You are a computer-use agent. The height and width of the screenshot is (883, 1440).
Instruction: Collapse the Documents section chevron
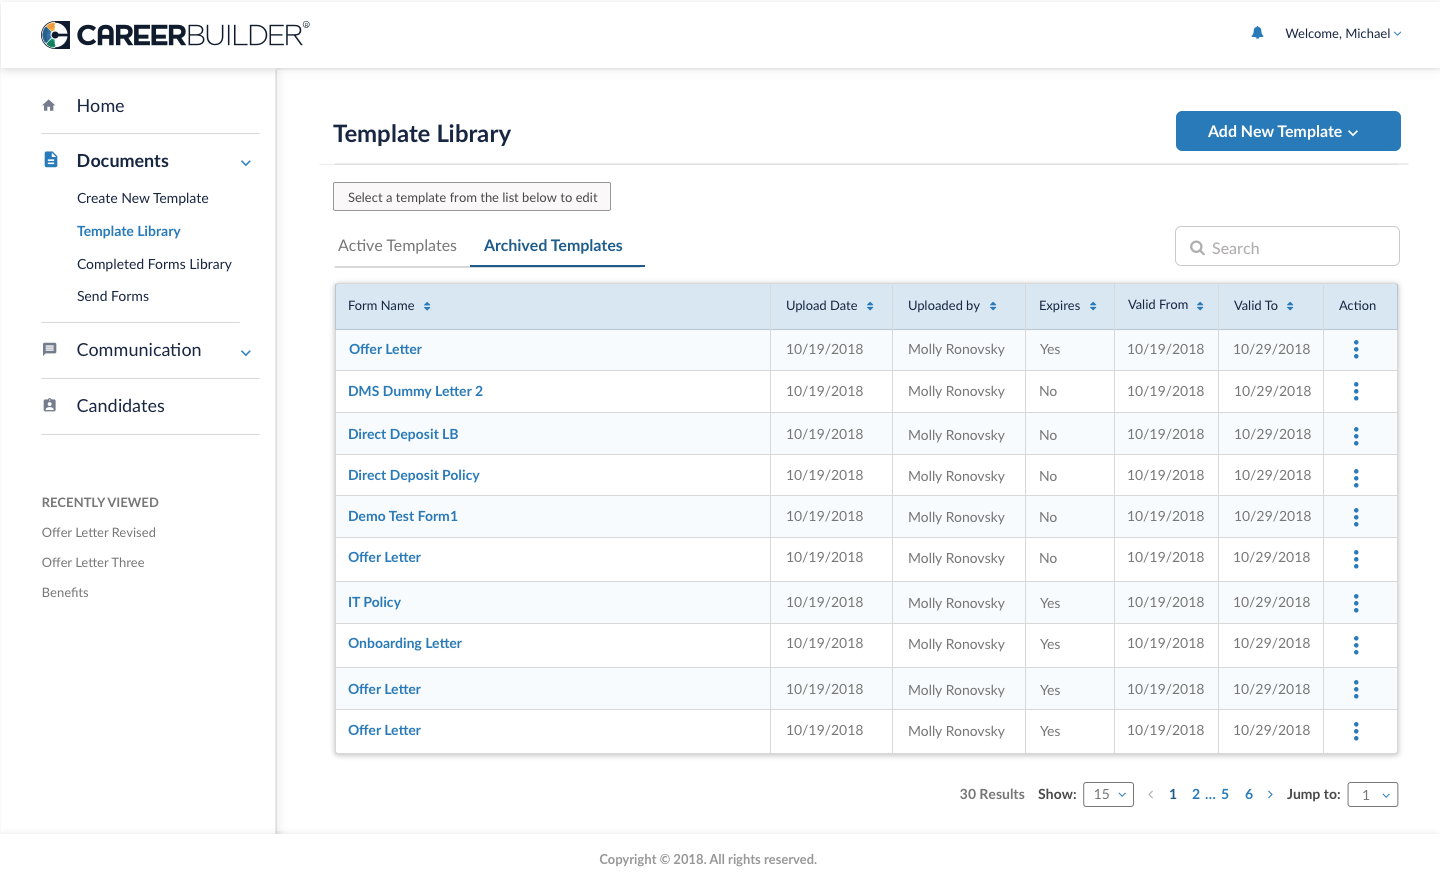[x=246, y=163]
